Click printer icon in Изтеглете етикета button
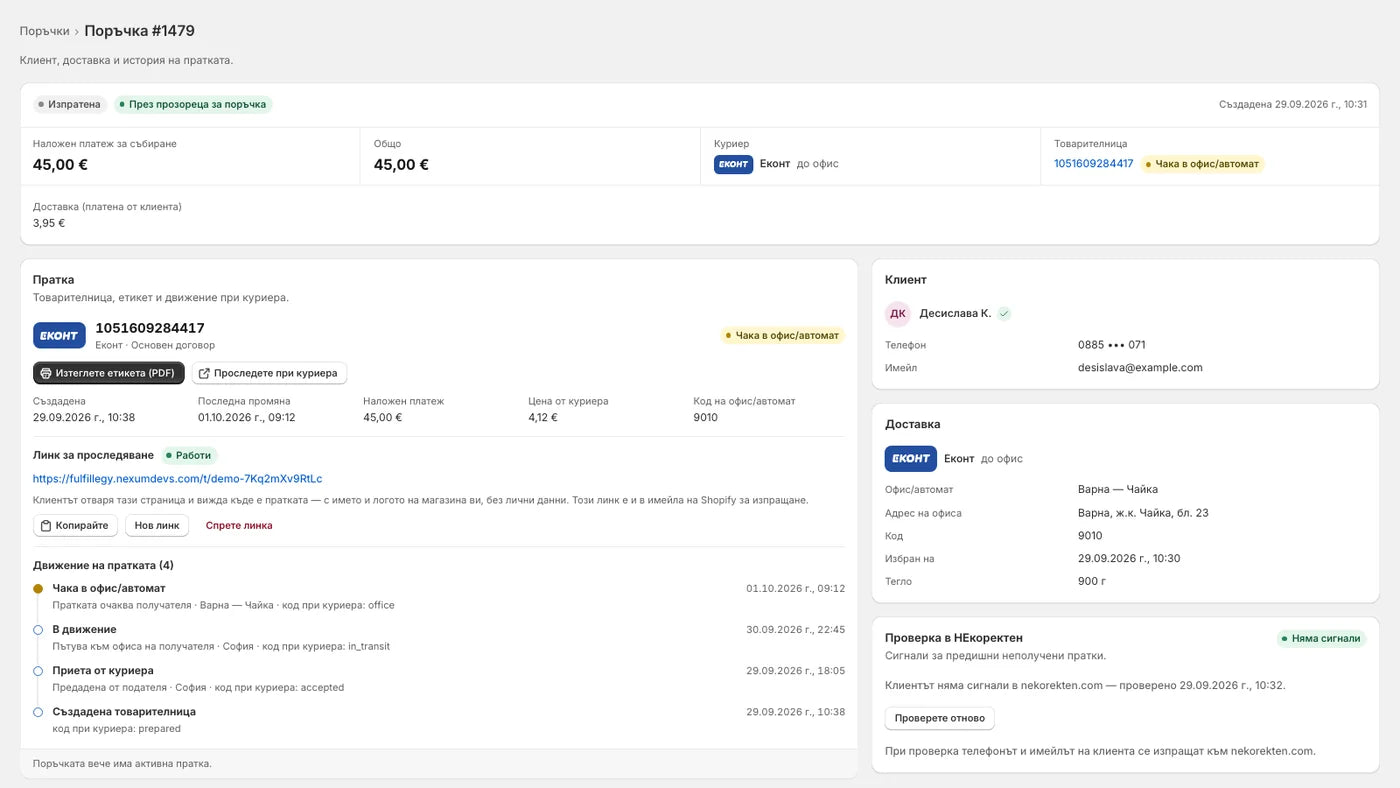 tap(46, 373)
